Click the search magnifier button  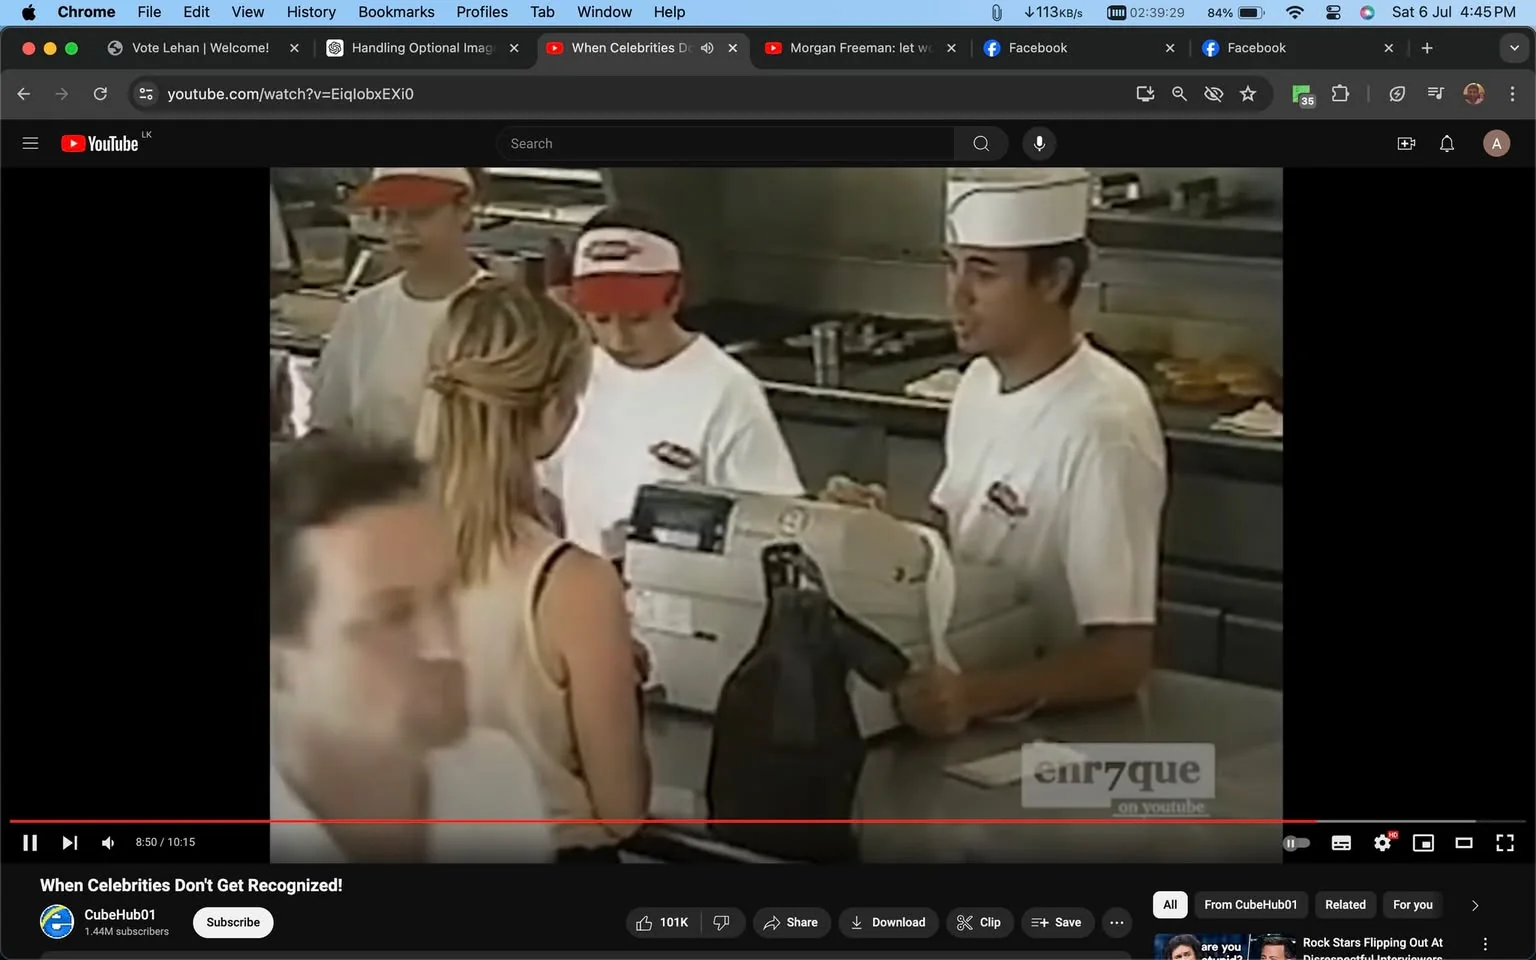pos(981,143)
